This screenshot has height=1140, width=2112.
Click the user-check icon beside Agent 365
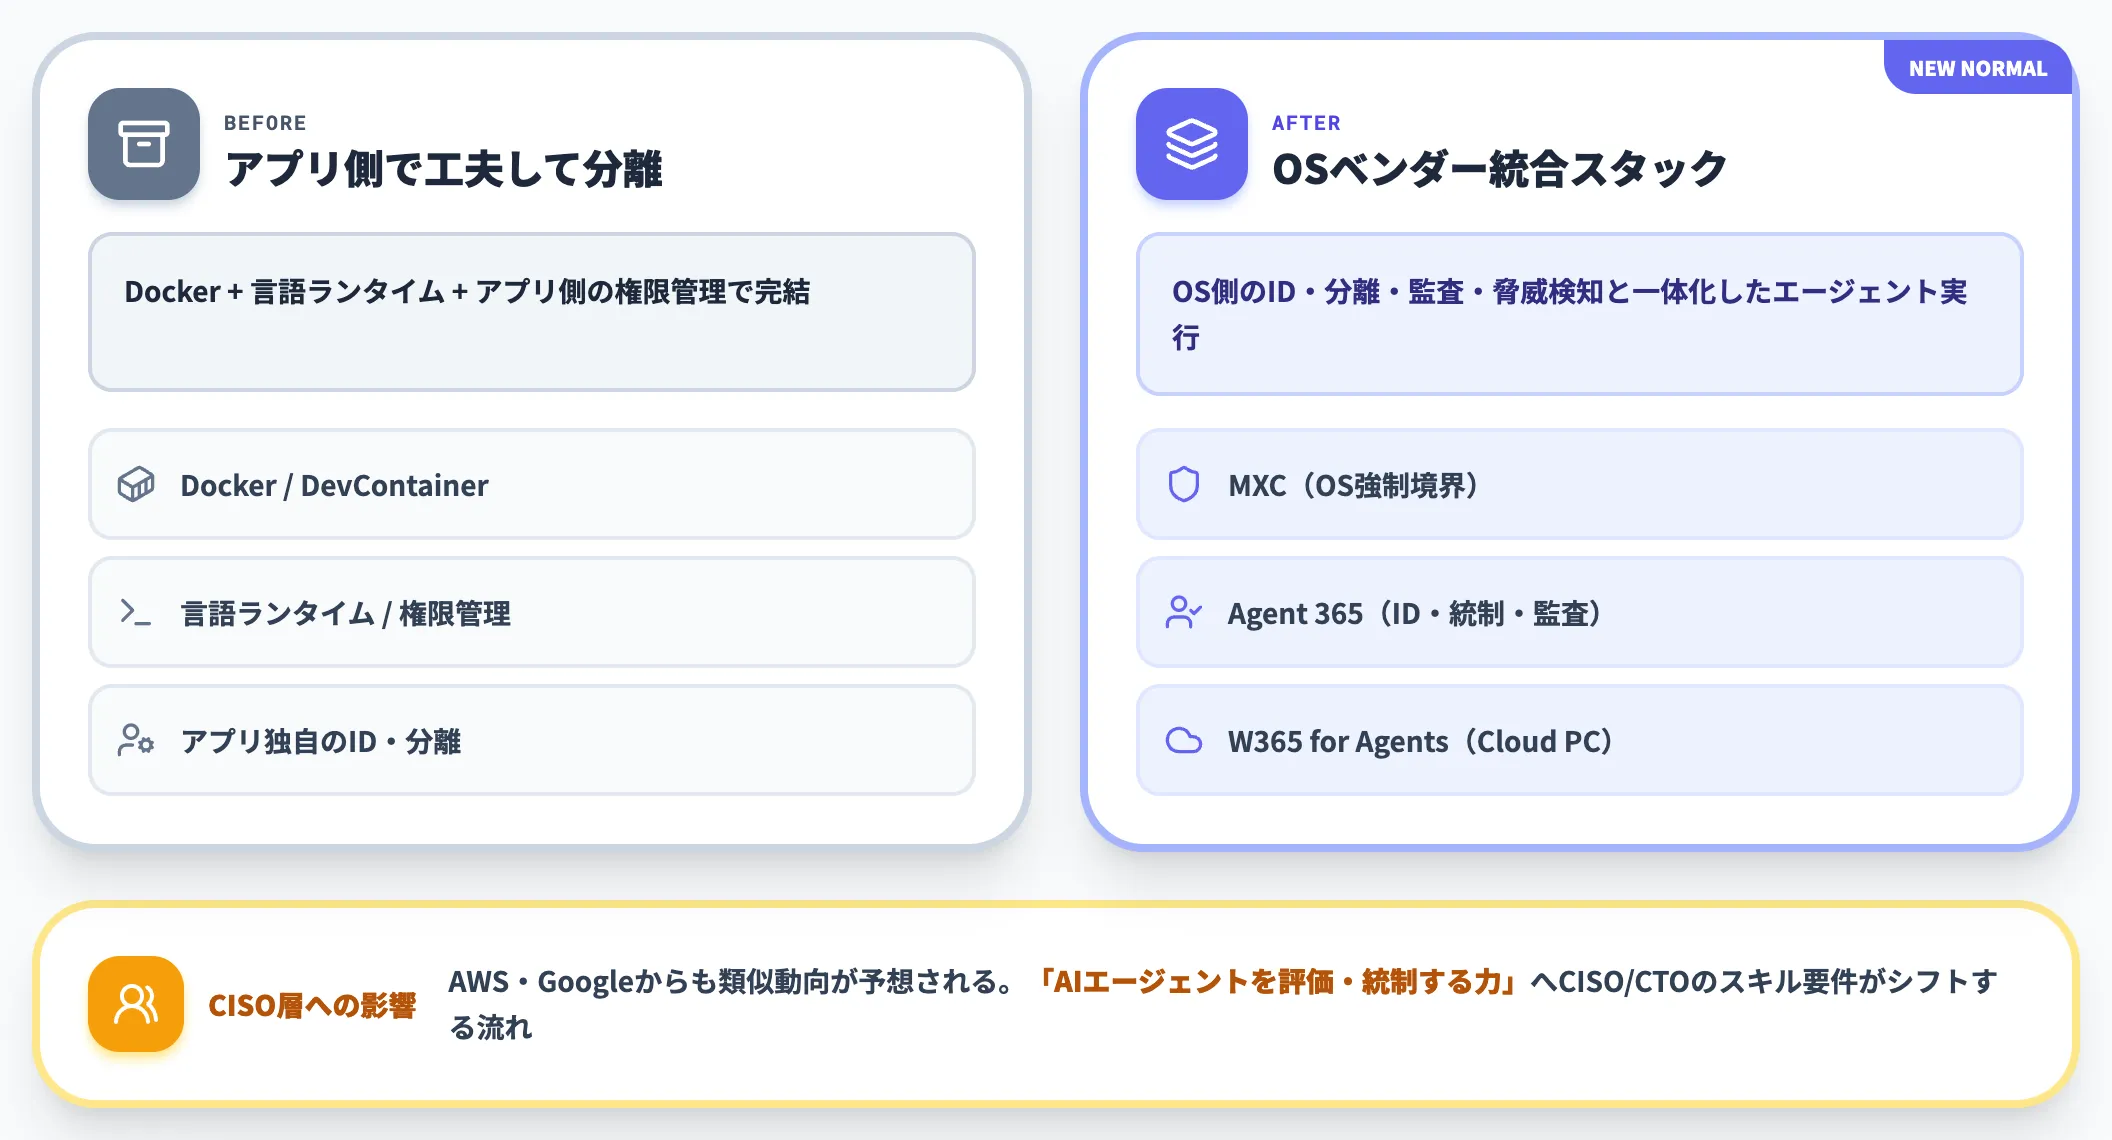click(x=1184, y=612)
